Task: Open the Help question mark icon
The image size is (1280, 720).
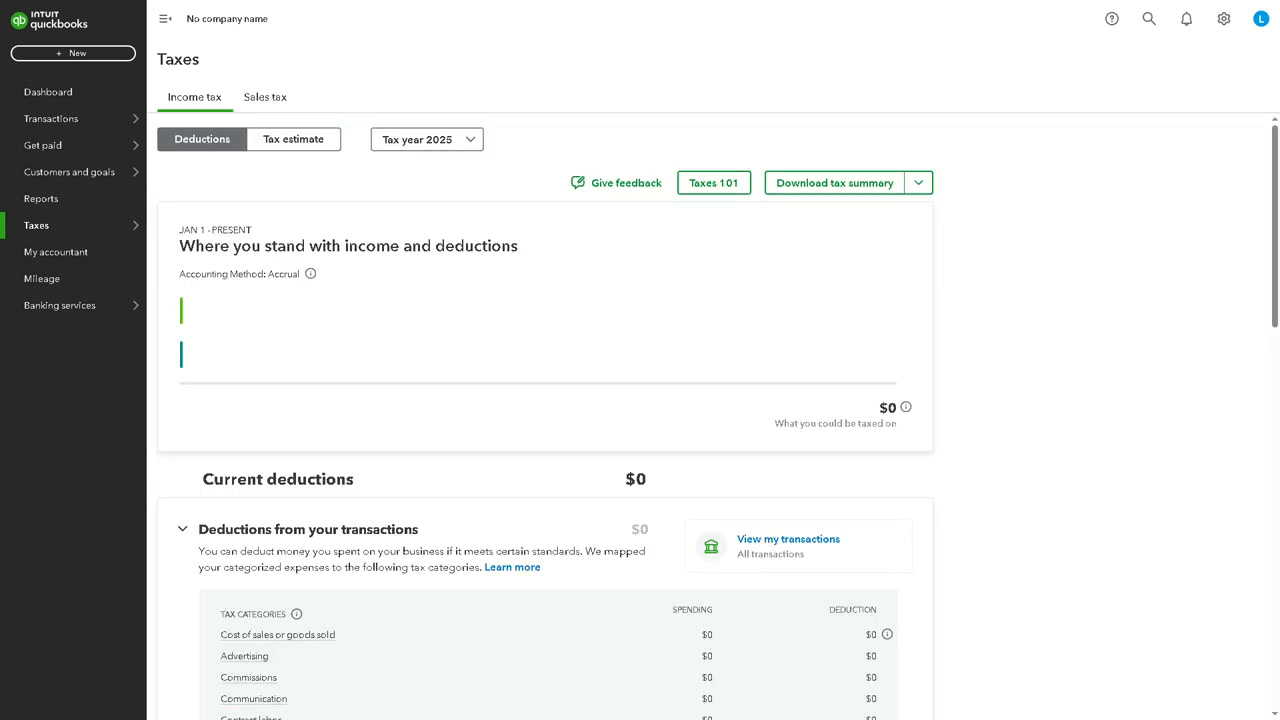Action: pos(1112,19)
